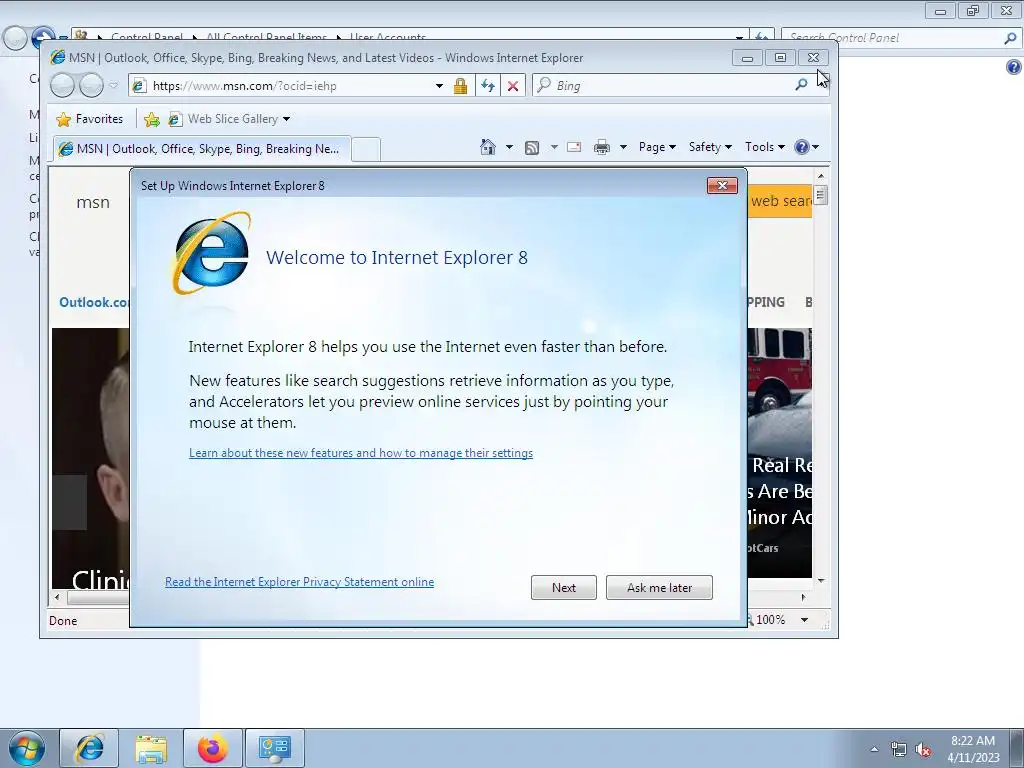Close the Set Up Internet Explorer 8 dialog
Image resolution: width=1024 pixels, height=768 pixels.
coord(722,185)
